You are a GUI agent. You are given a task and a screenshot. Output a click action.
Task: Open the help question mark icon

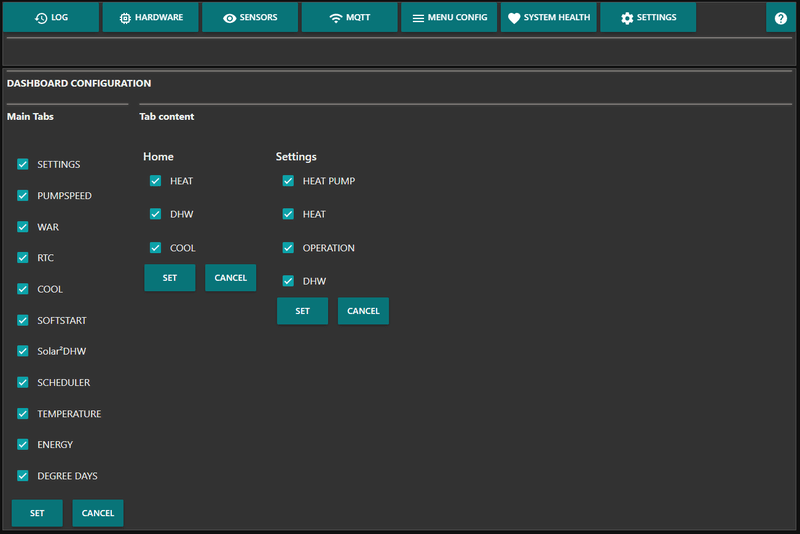[x=780, y=18]
